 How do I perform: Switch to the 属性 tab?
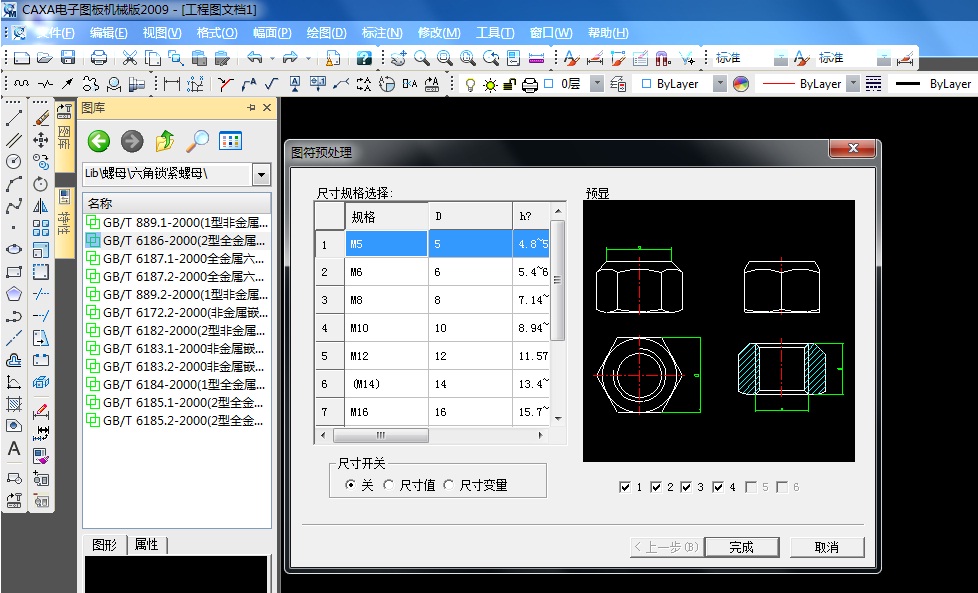coord(147,544)
